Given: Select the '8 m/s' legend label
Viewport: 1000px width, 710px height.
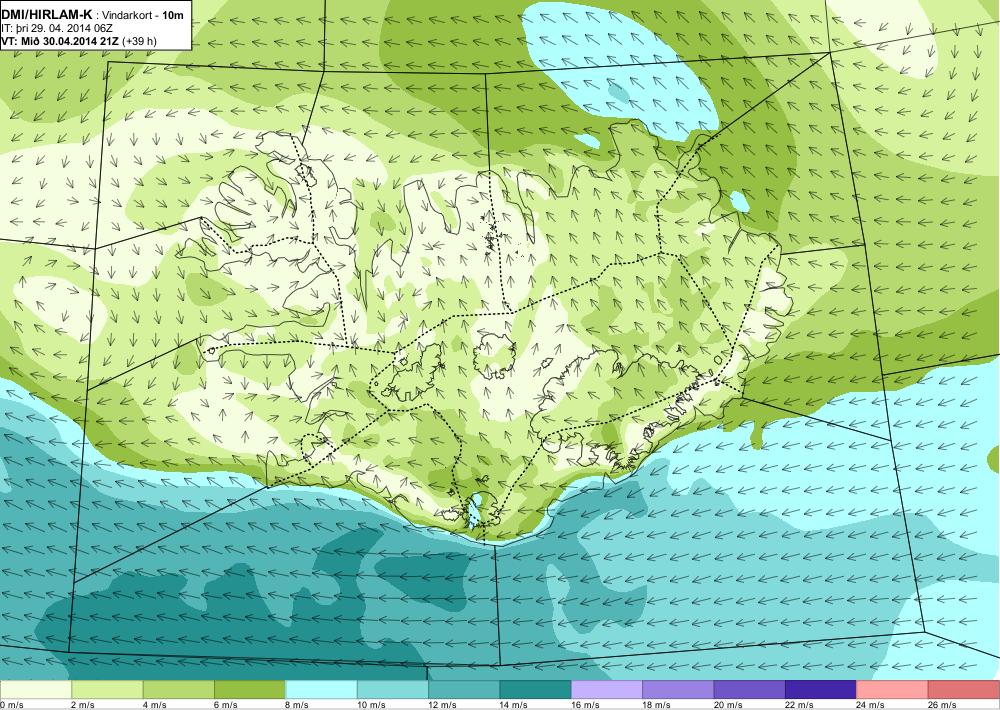Looking at the screenshot, I should [x=297, y=705].
